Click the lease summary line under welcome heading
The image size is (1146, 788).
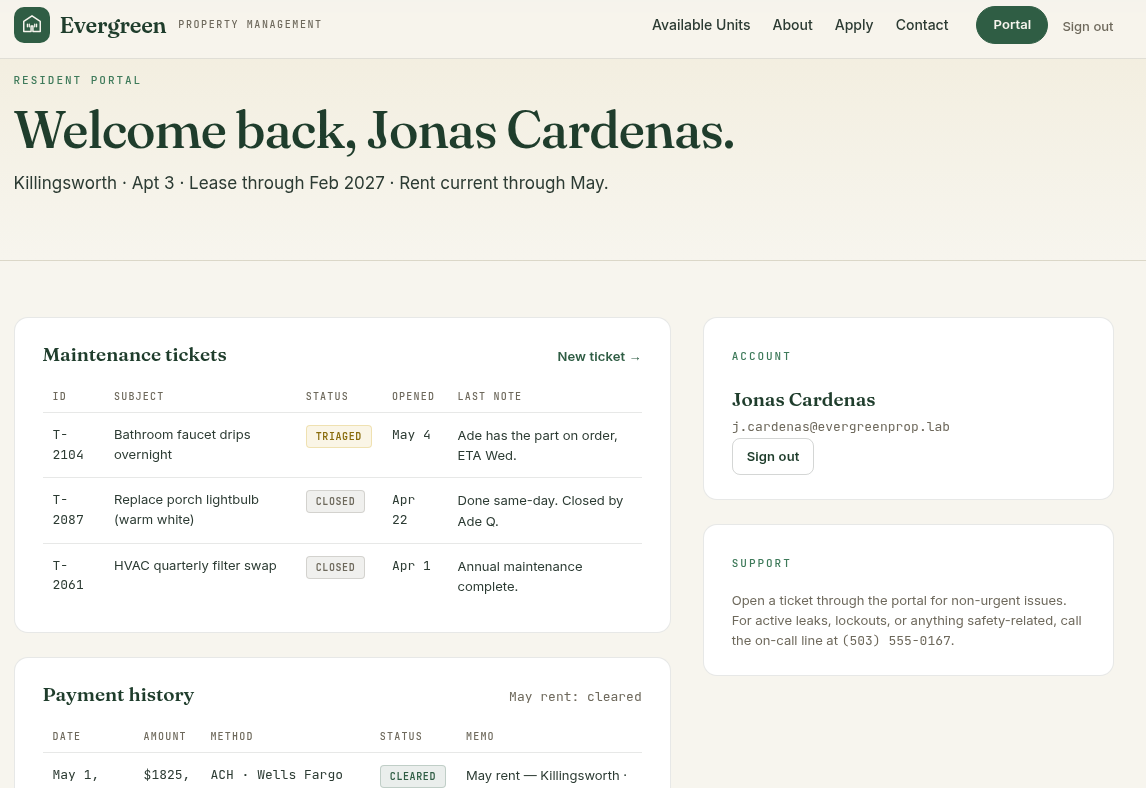coord(311,183)
